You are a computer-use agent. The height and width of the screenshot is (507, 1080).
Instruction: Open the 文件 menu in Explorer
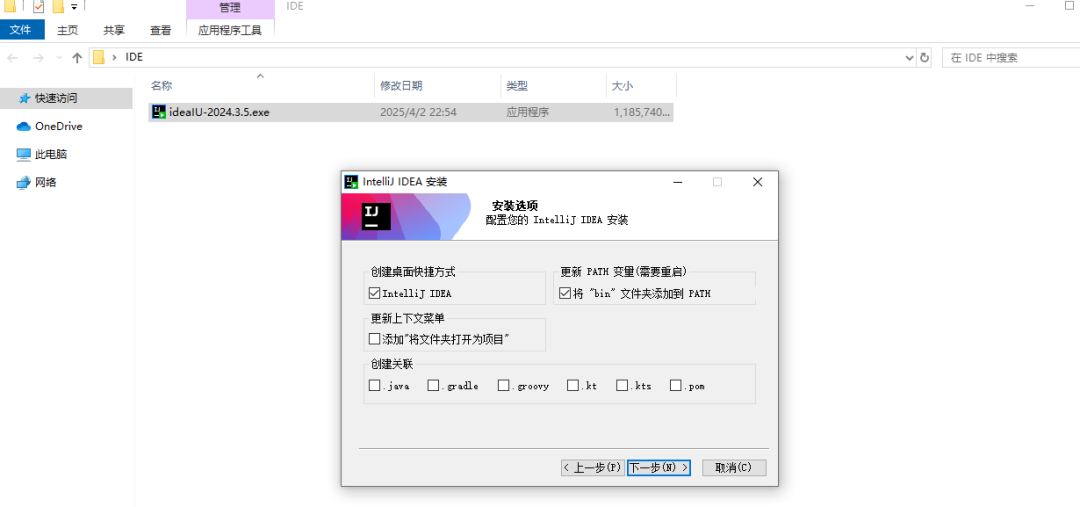(22, 30)
